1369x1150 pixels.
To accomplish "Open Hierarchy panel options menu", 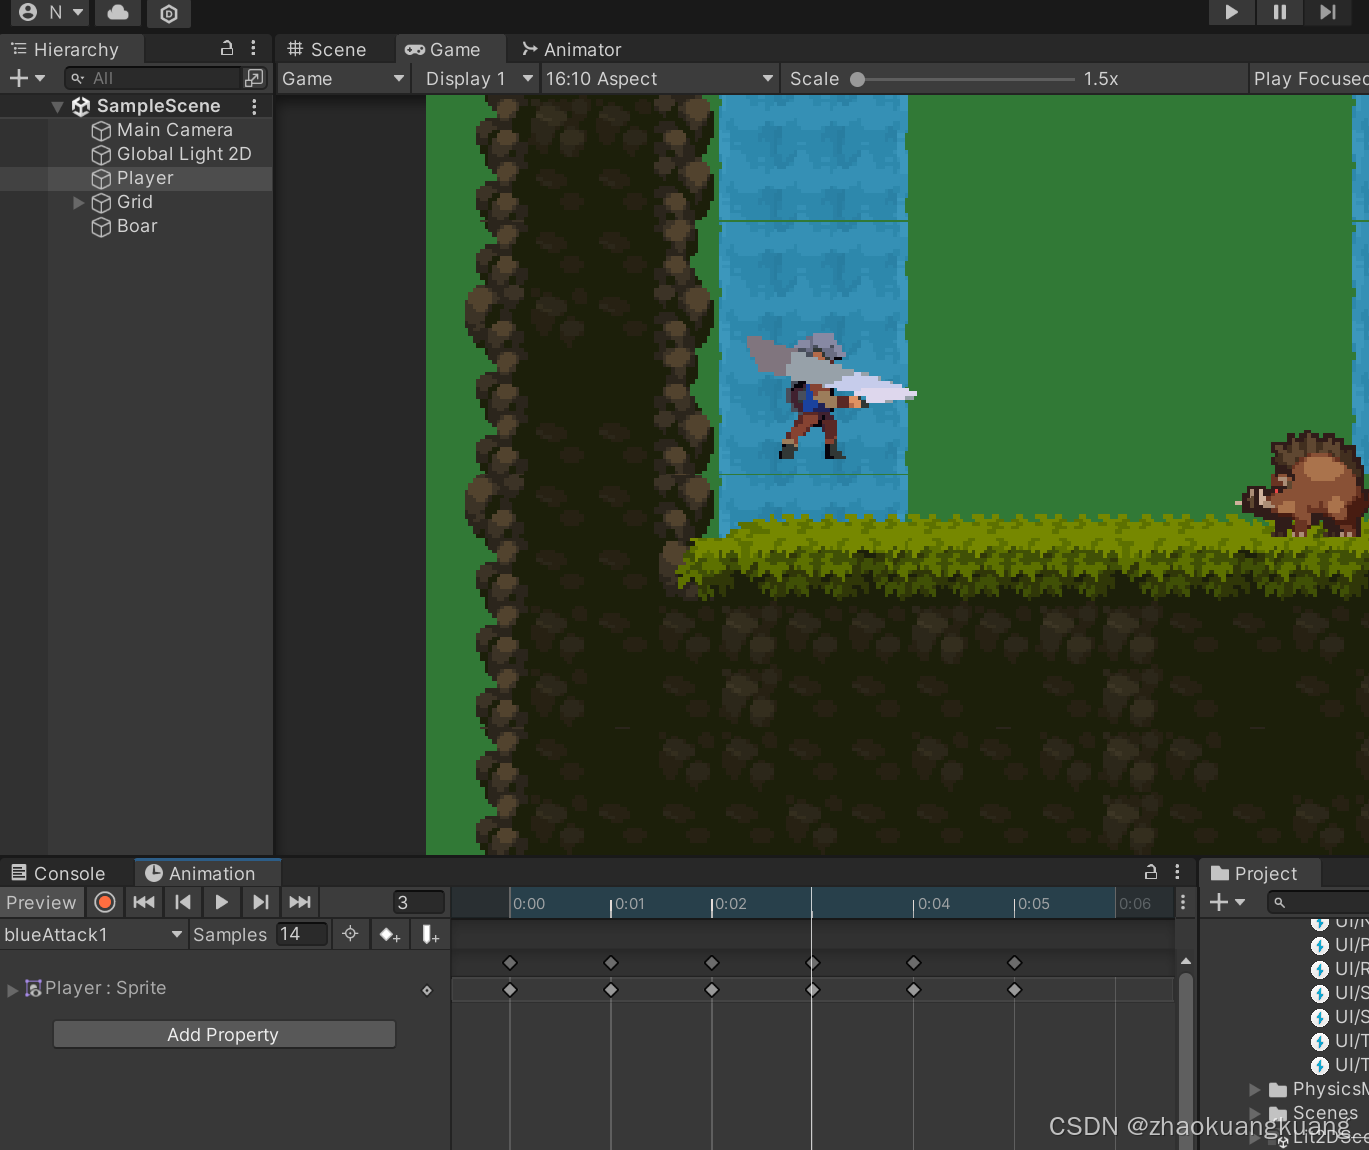I will 253,48.
